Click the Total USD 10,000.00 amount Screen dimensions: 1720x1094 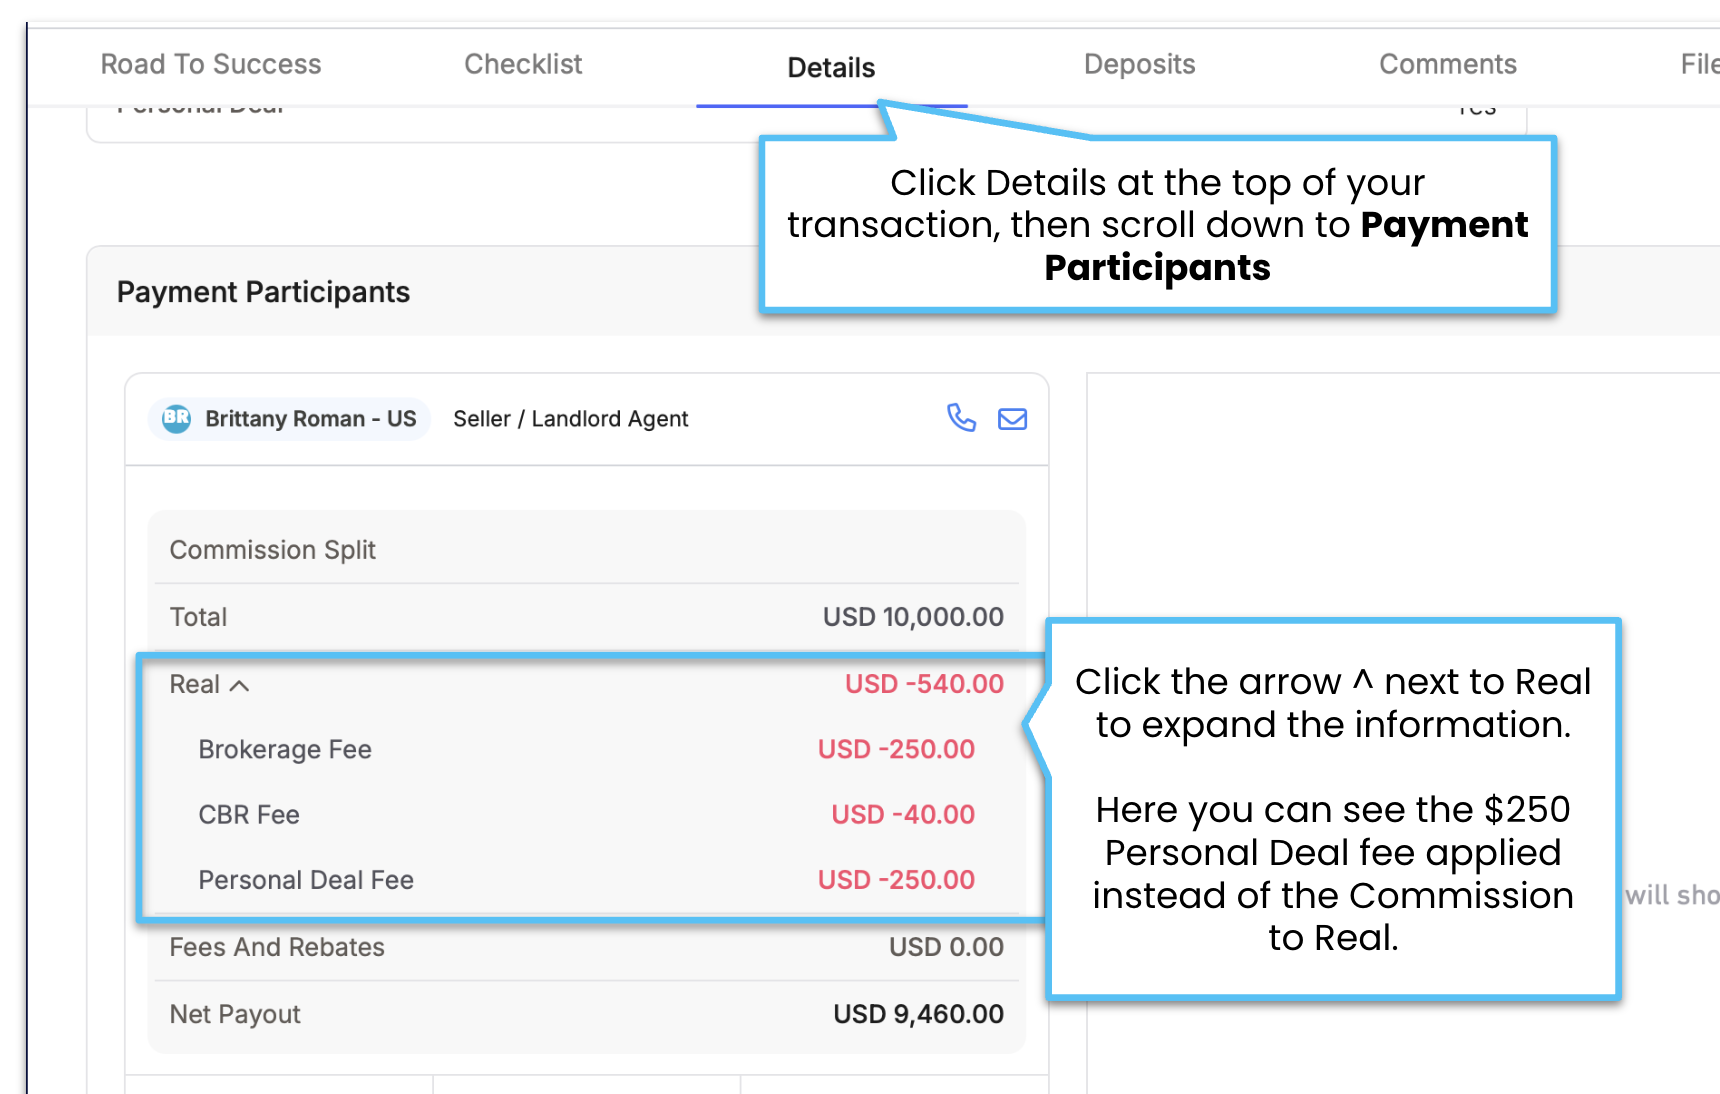click(913, 616)
